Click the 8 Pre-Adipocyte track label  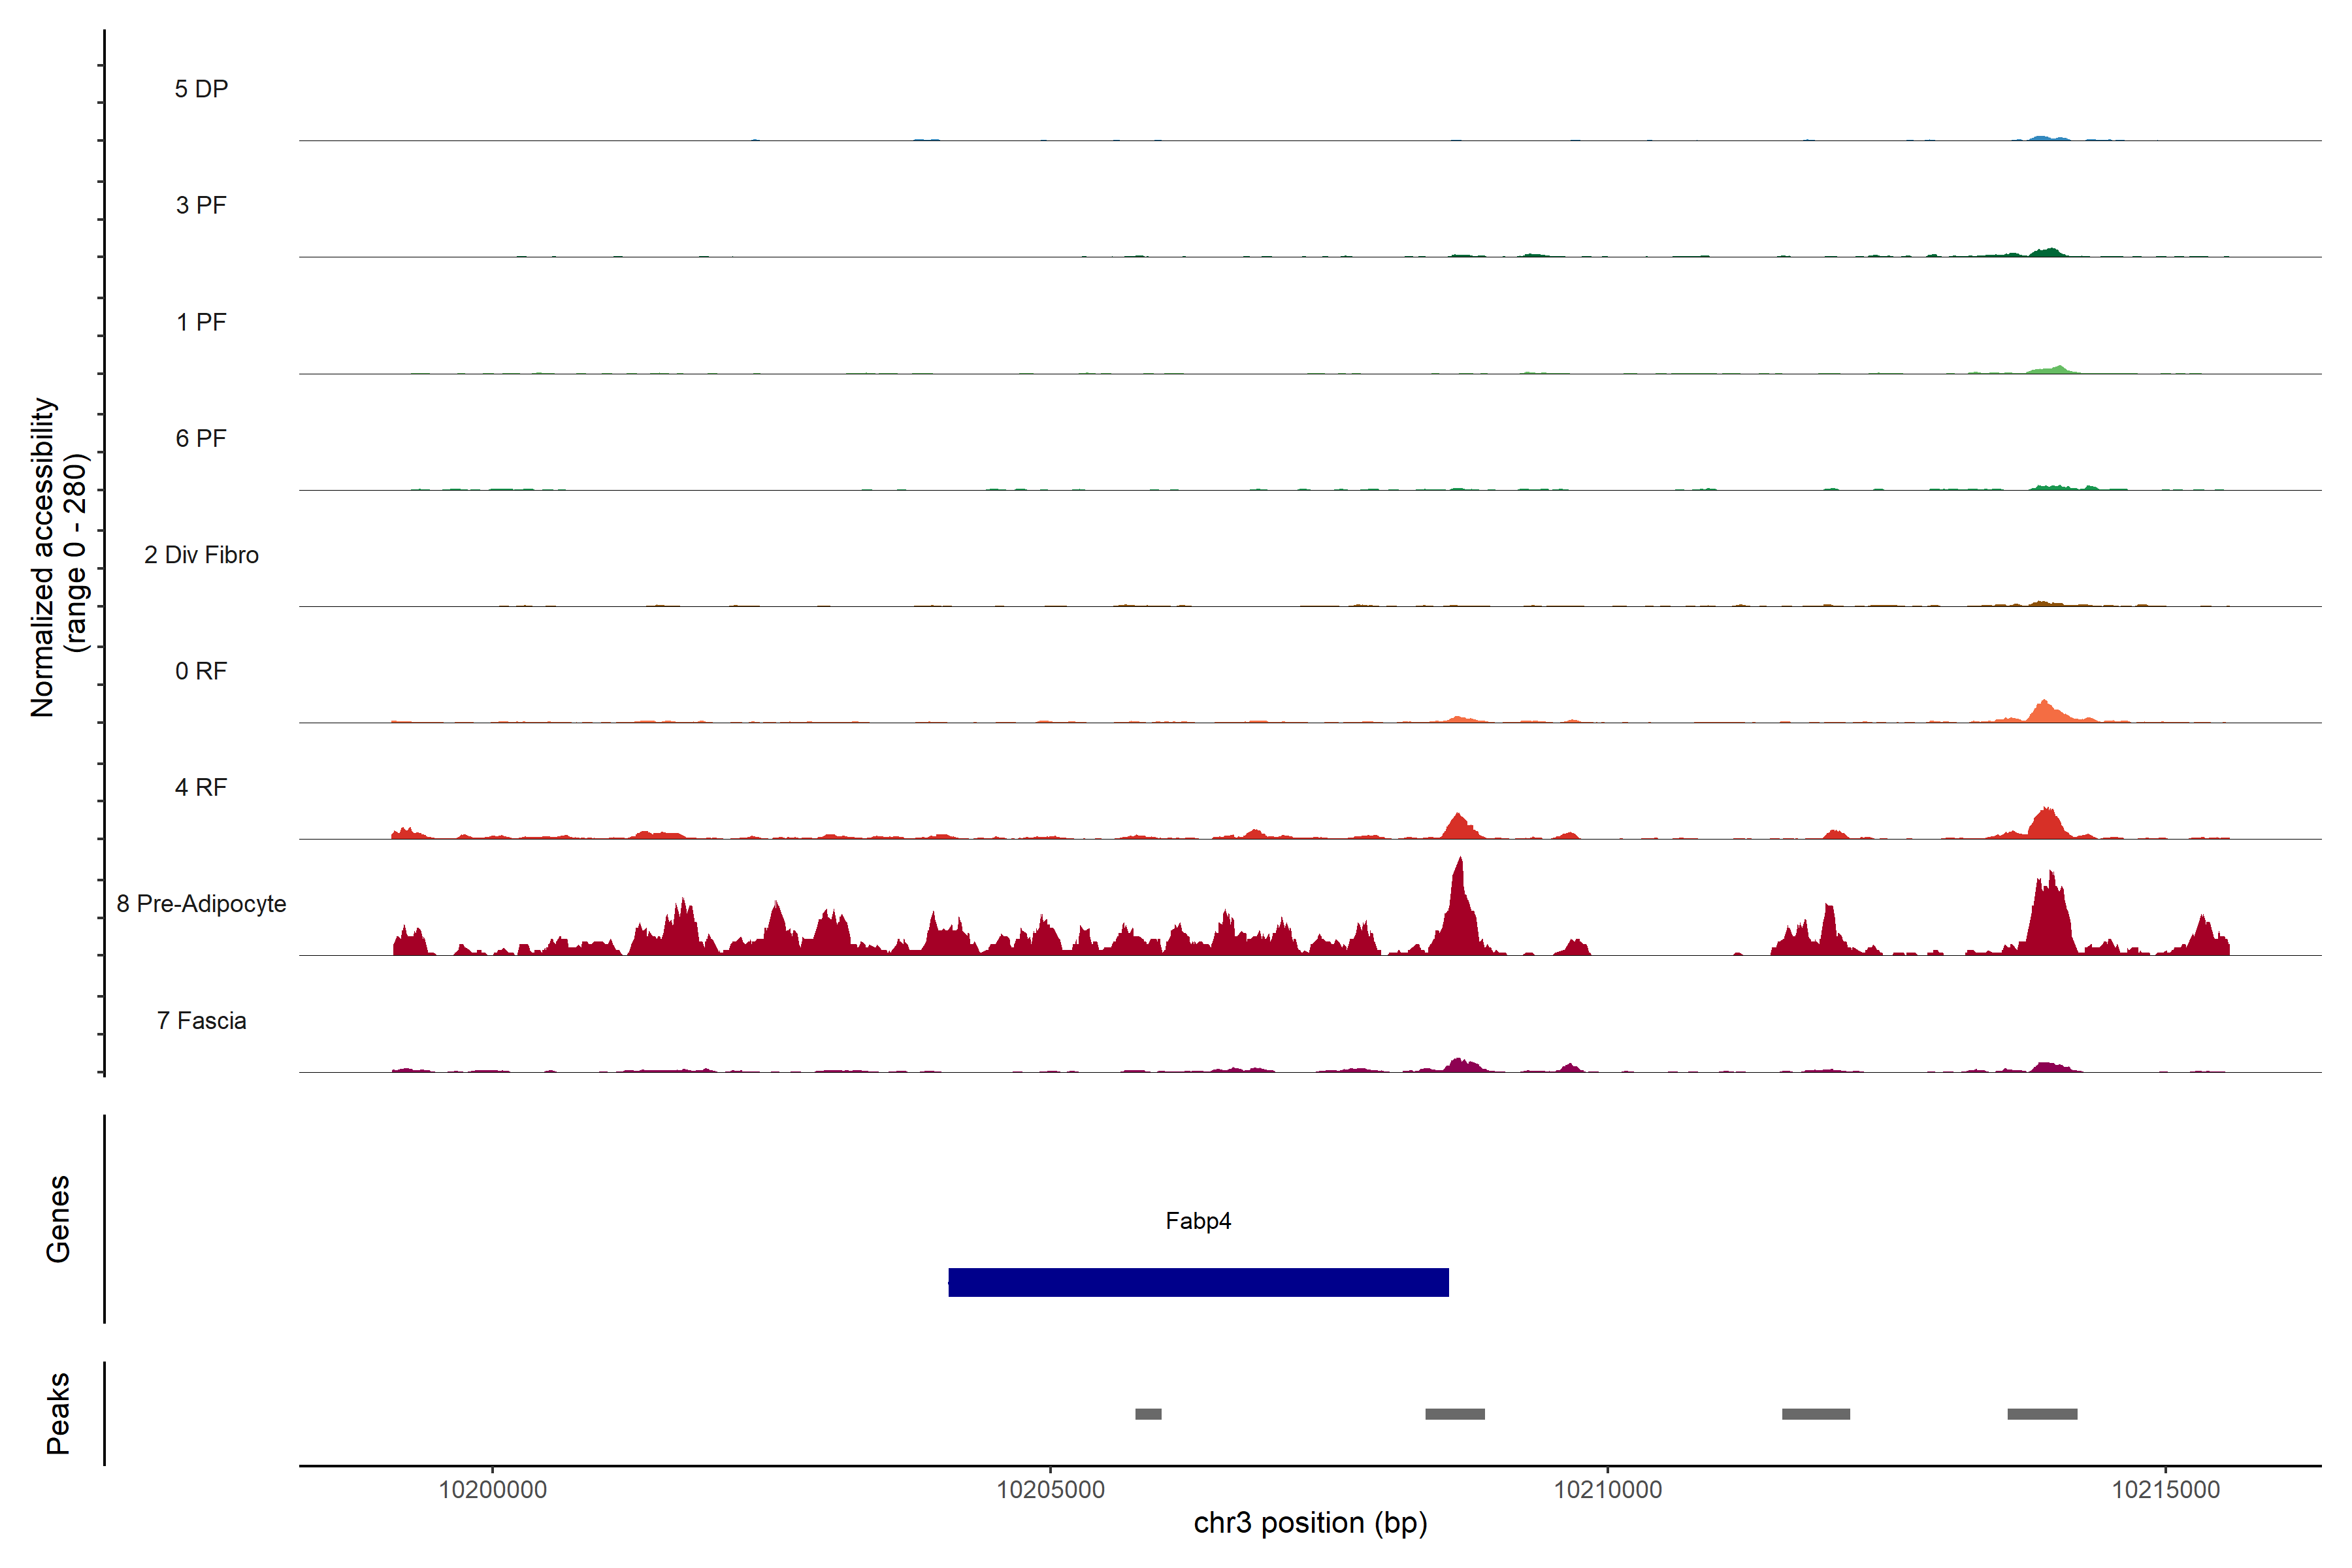[x=201, y=904]
